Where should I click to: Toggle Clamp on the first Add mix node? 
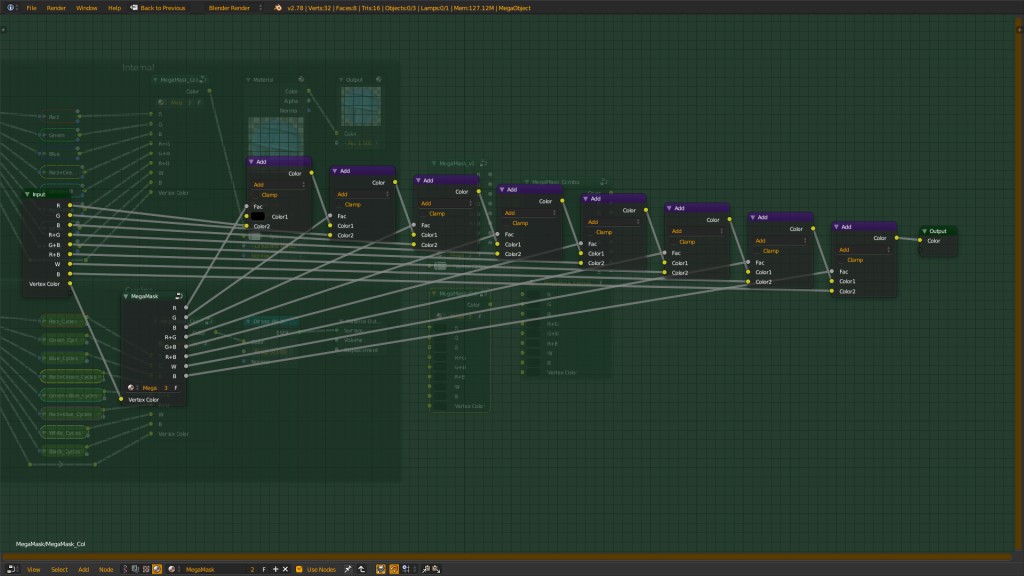[x=268, y=195]
